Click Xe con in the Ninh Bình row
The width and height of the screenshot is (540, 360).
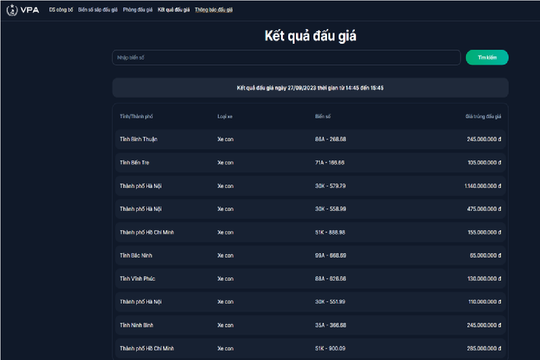(x=226, y=325)
